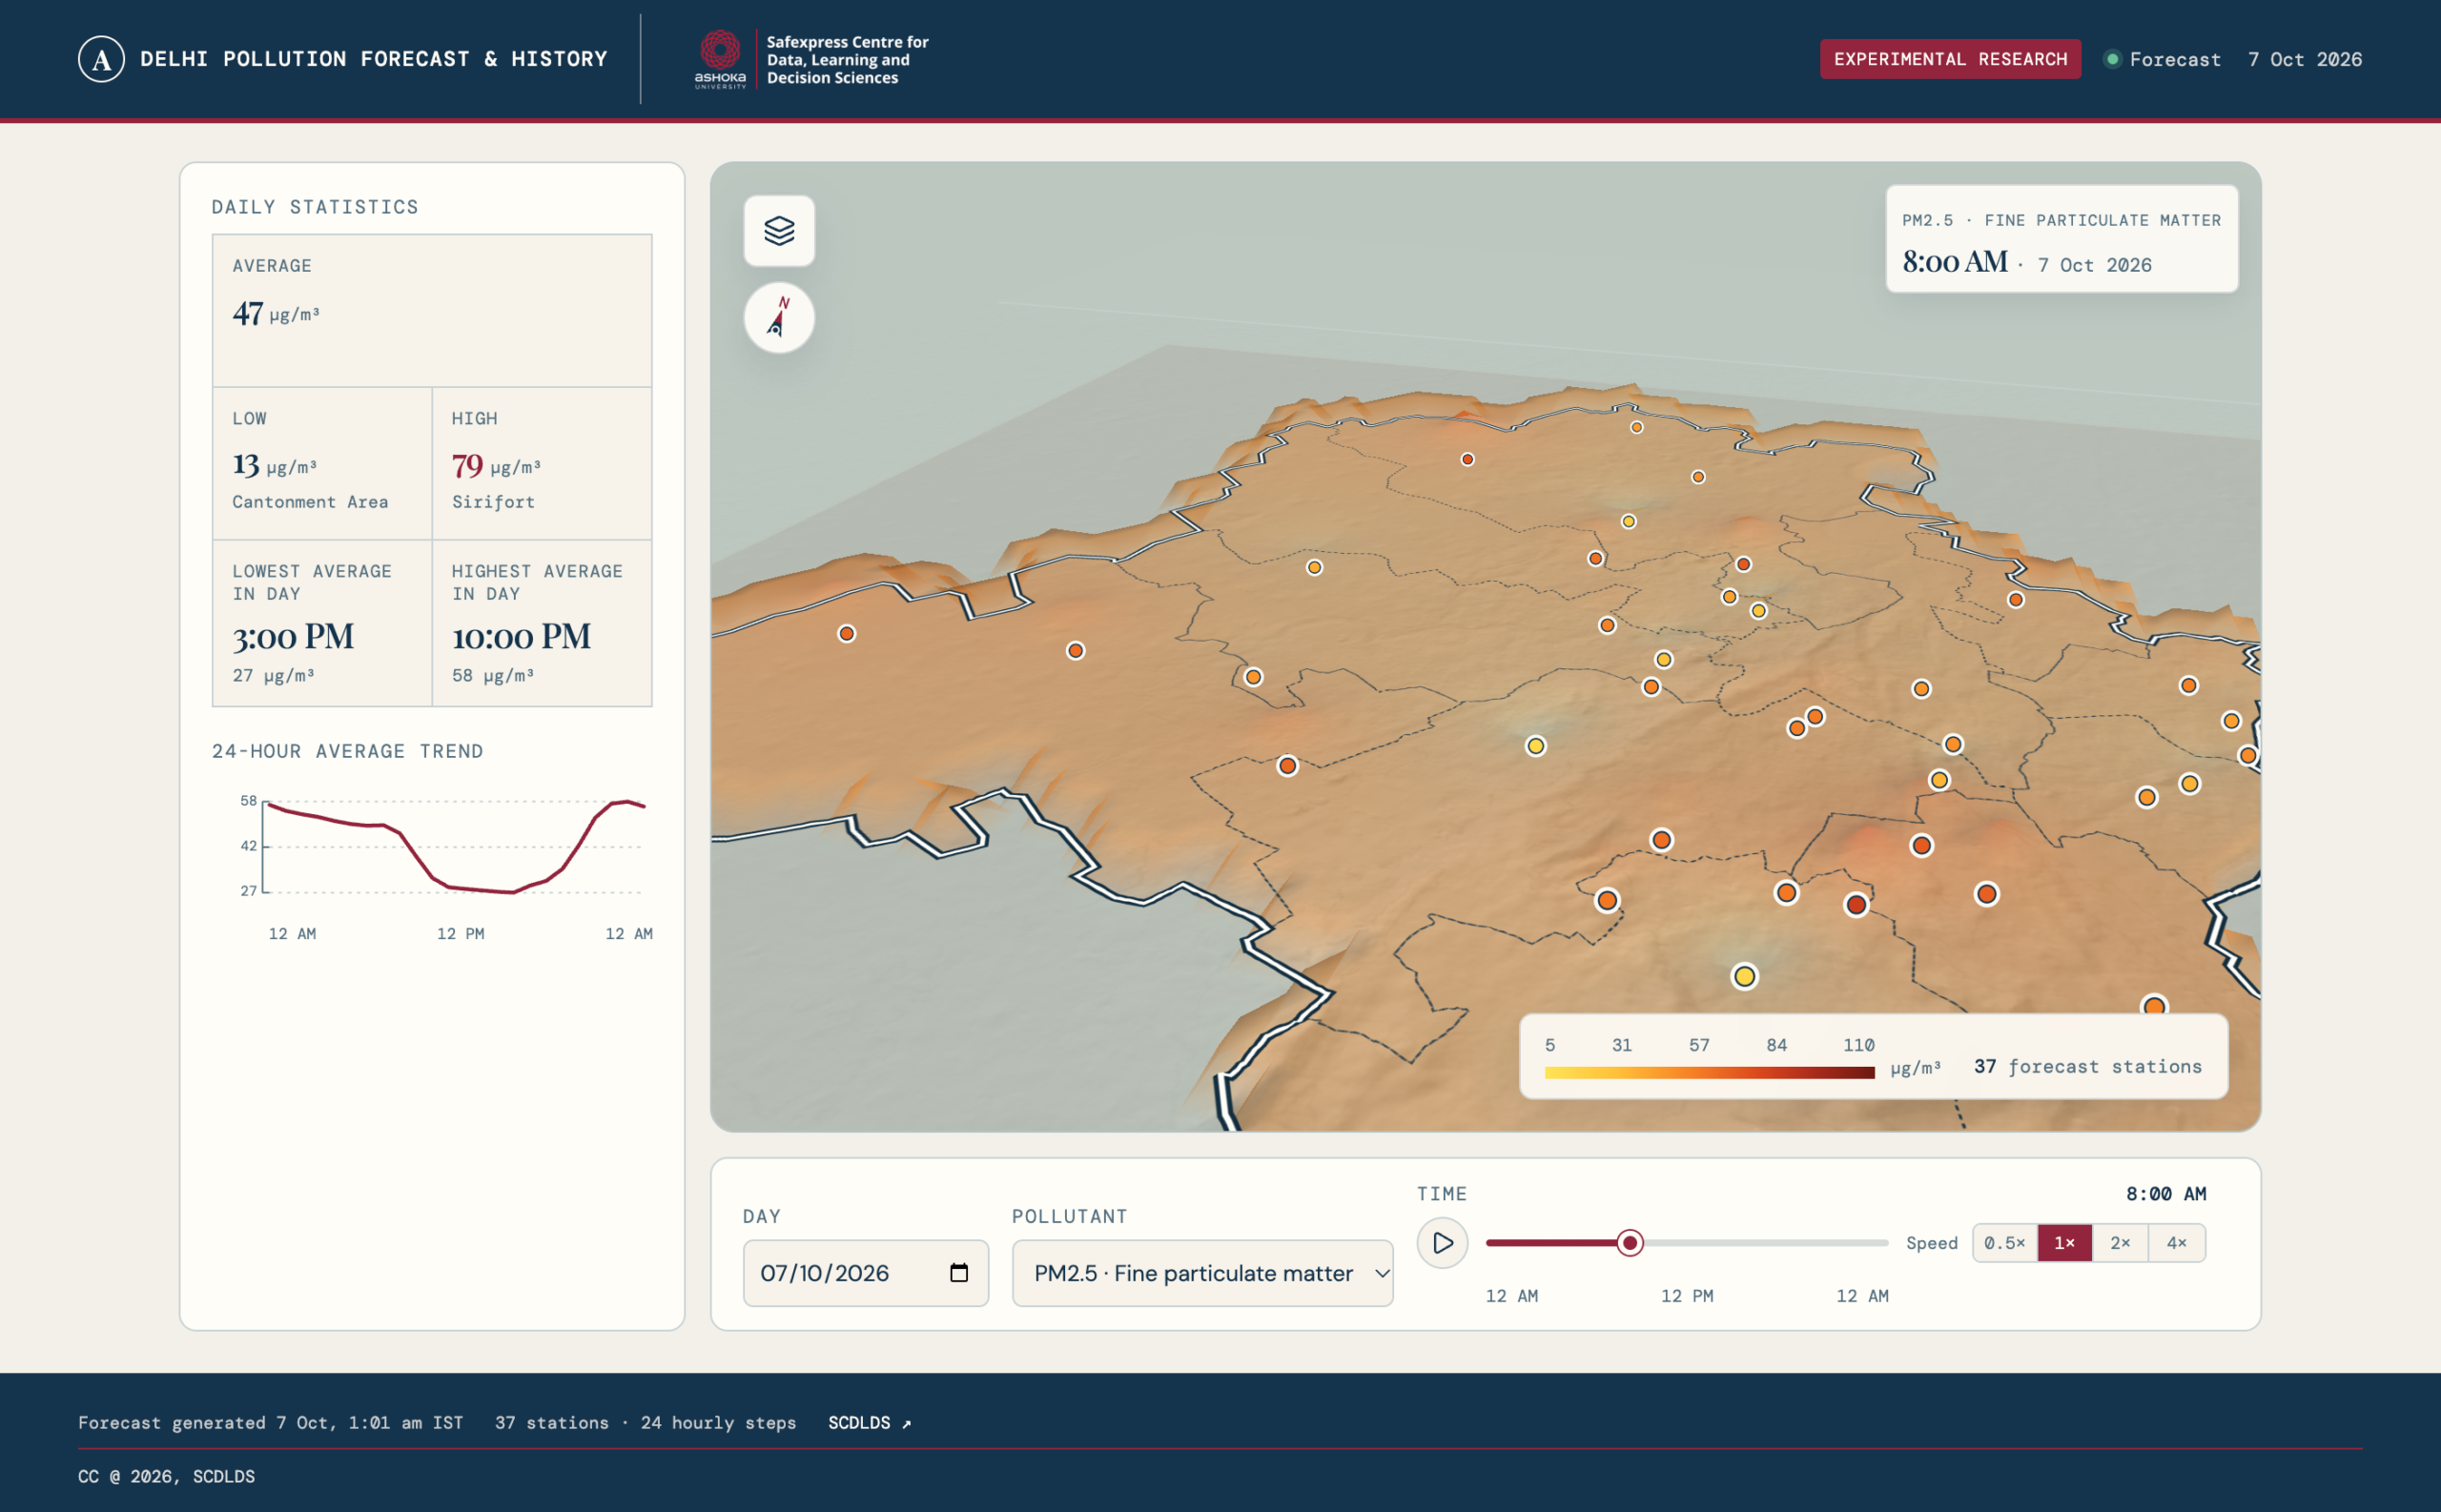Set playback speed to 4×
Image resolution: width=2441 pixels, height=1512 pixels.
(2176, 1243)
